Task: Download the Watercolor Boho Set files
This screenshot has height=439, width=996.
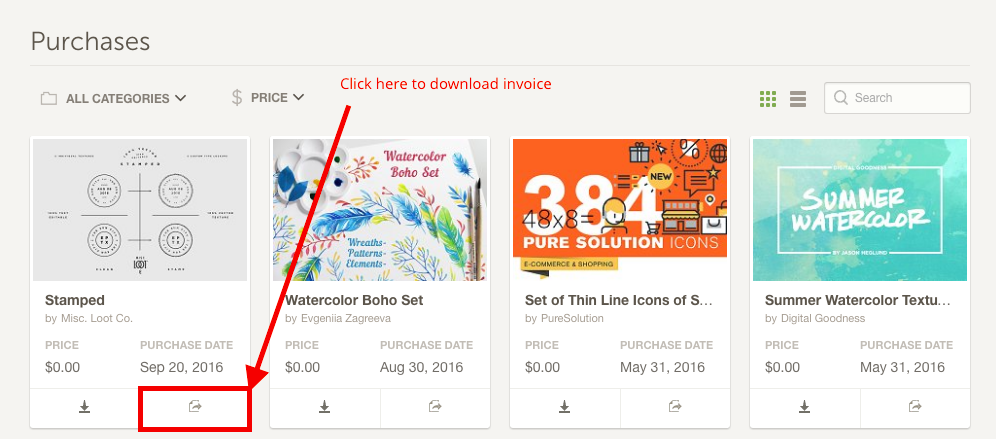Action: click(x=325, y=407)
